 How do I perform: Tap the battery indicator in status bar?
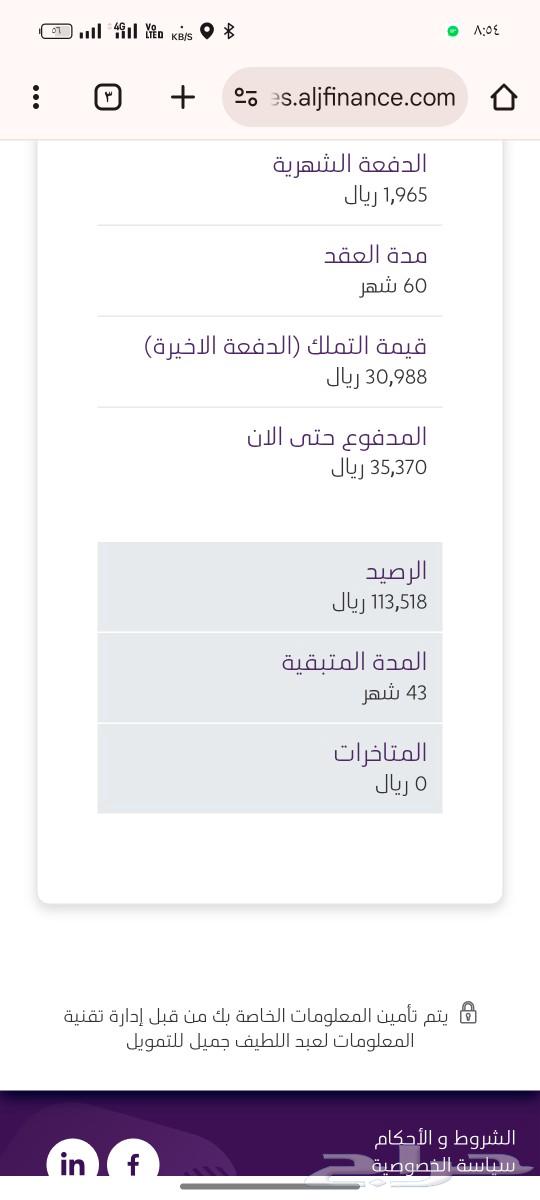tap(56, 31)
